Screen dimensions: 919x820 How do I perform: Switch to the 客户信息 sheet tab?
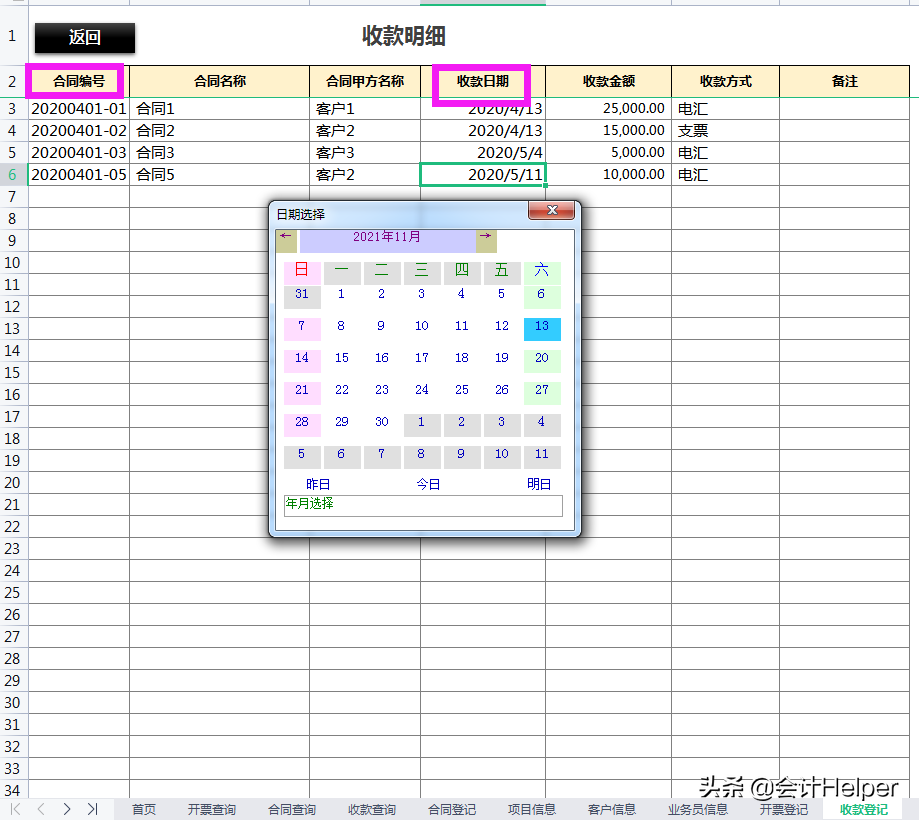612,809
